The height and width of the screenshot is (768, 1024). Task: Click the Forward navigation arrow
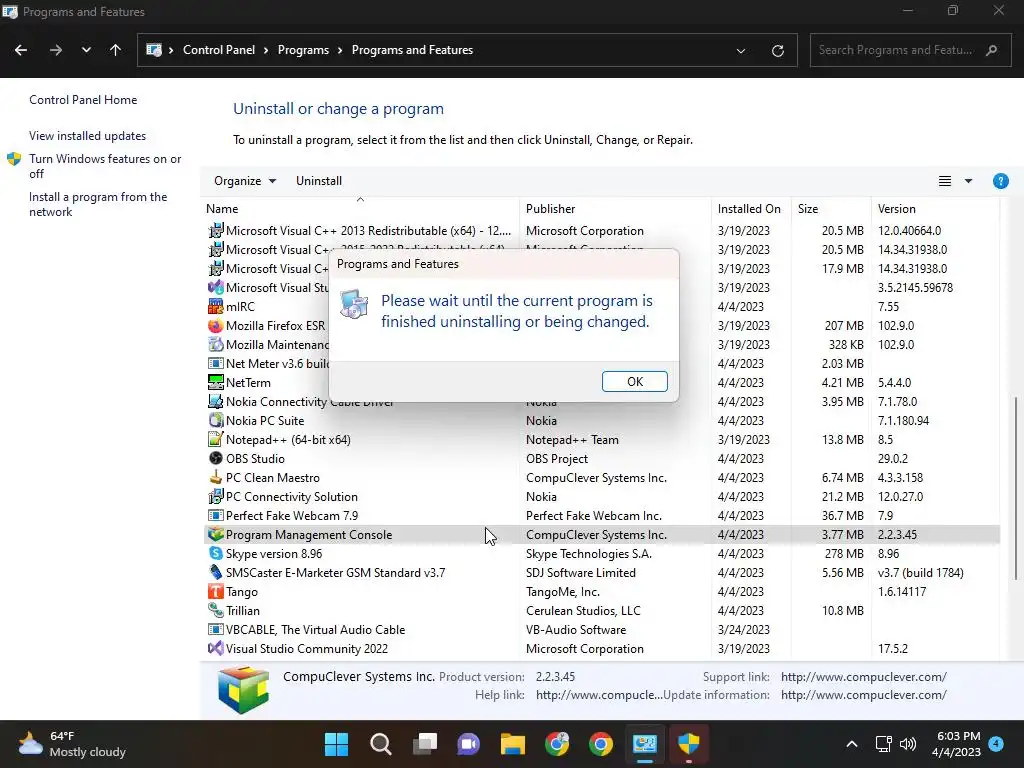(56, 50)
